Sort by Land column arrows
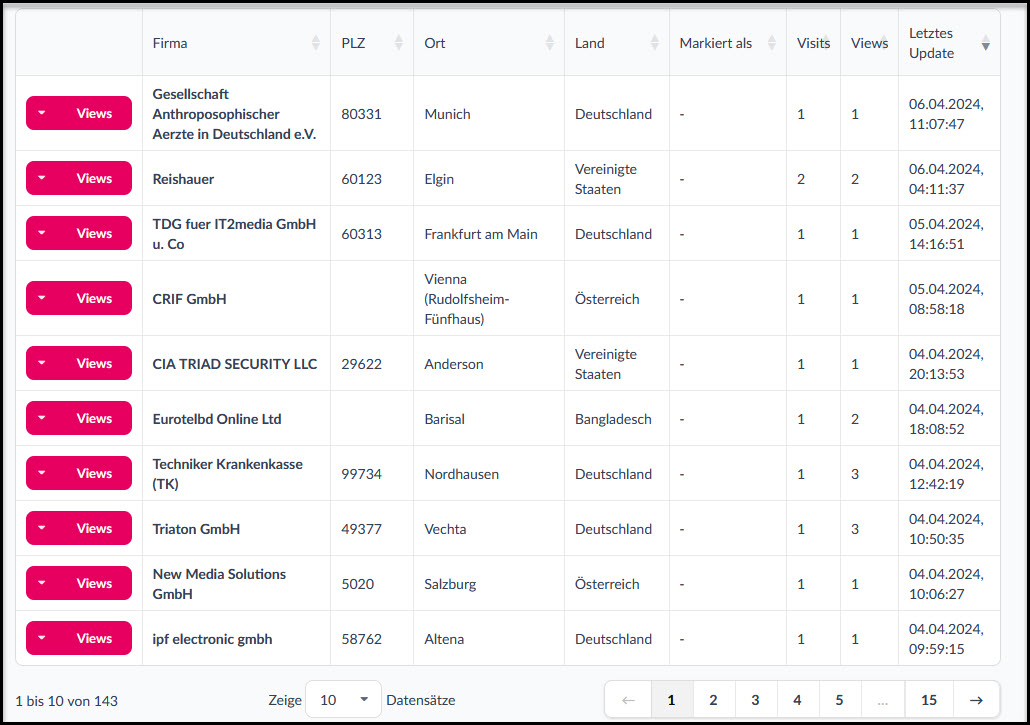Viewport: 1030px width, 725px height. [655, 43]
